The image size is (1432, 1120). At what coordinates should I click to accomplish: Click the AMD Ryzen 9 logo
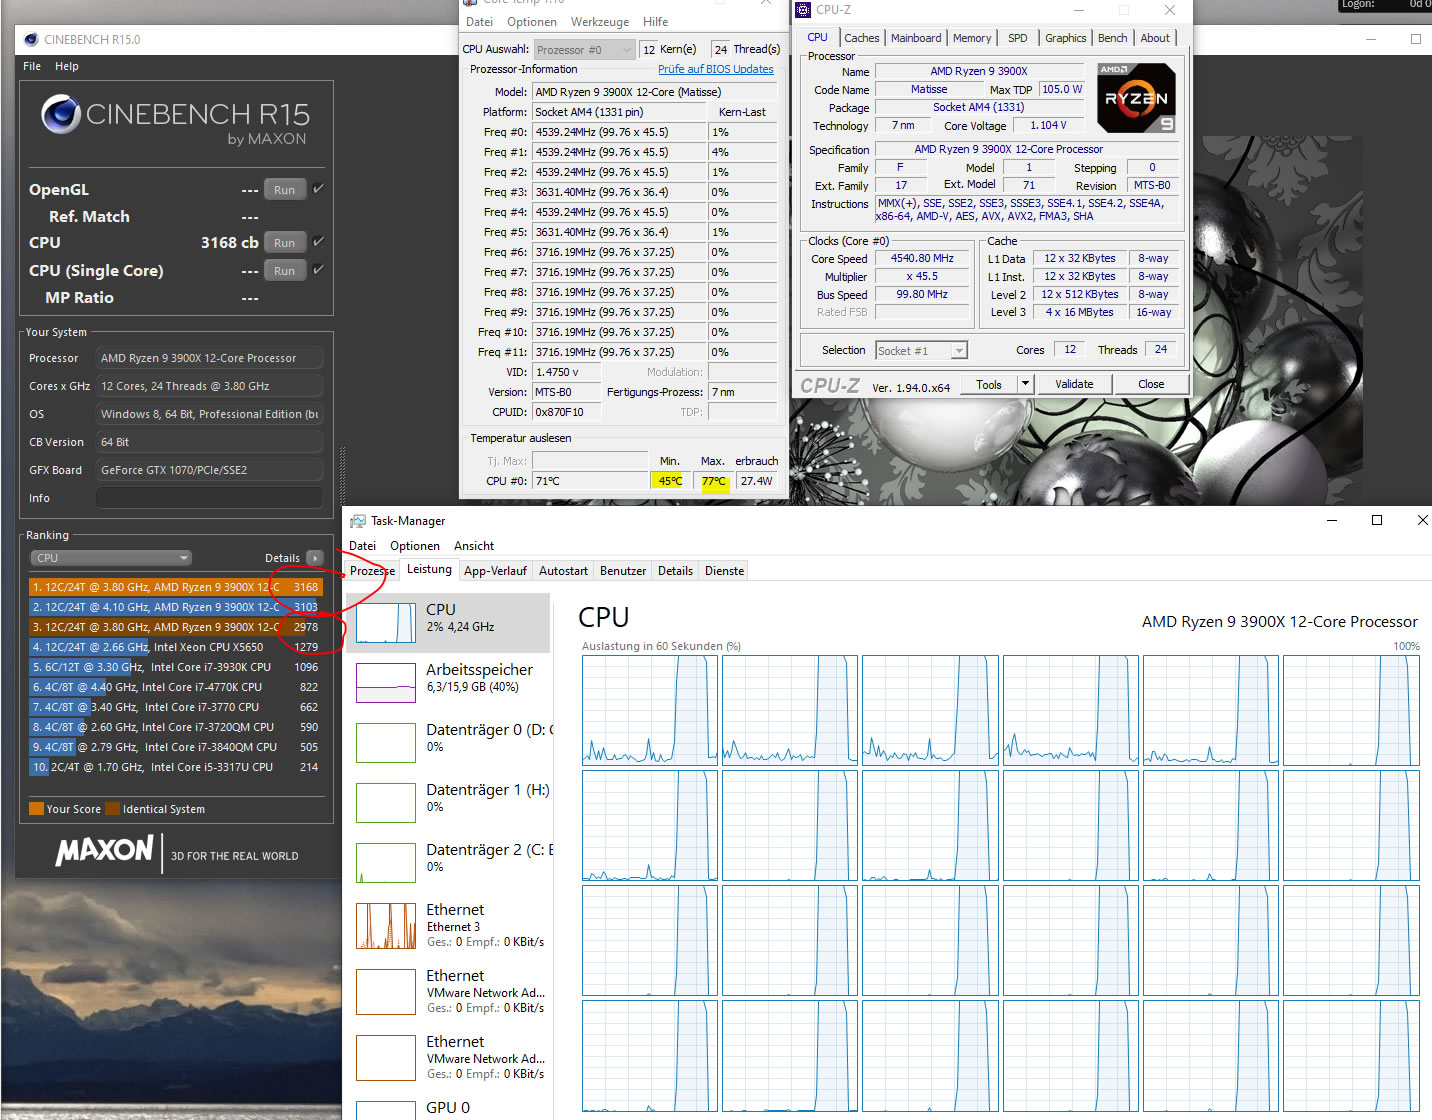pos(1136,98)
